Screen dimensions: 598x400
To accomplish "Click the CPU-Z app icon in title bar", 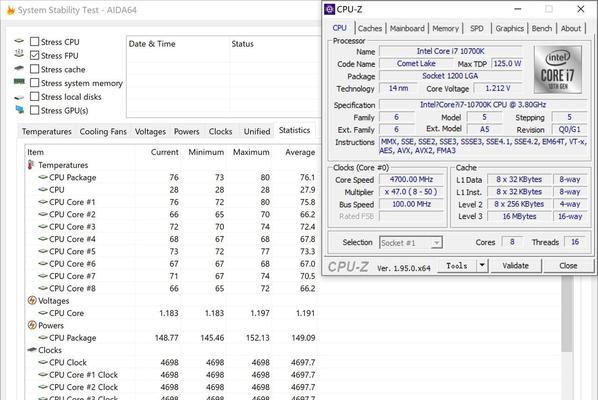I will [x=329, y=9].
